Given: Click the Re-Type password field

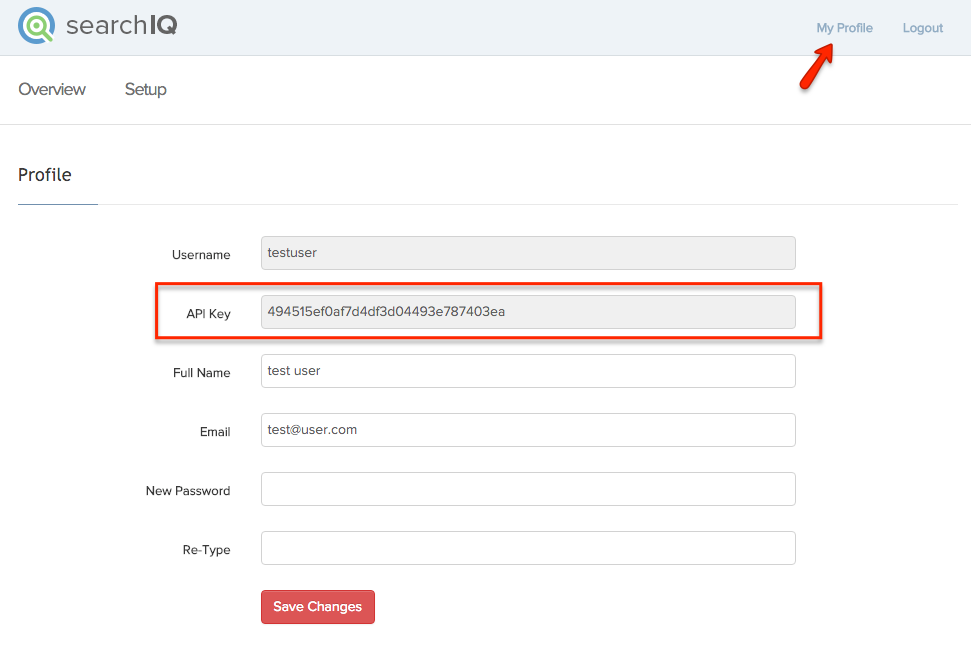Looking at the screenshot, I should point(528,548).
